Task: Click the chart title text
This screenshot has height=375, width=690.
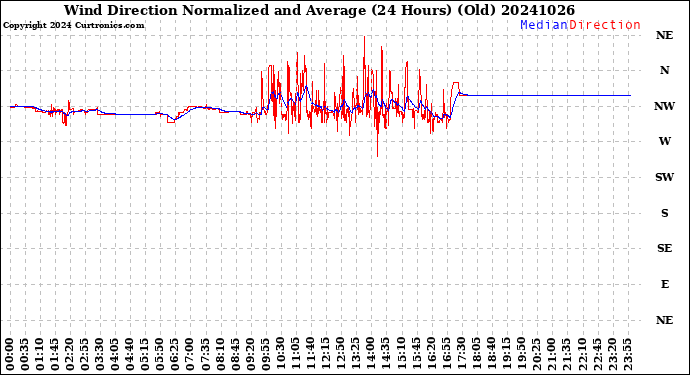Action: click(x=319, y=10)
